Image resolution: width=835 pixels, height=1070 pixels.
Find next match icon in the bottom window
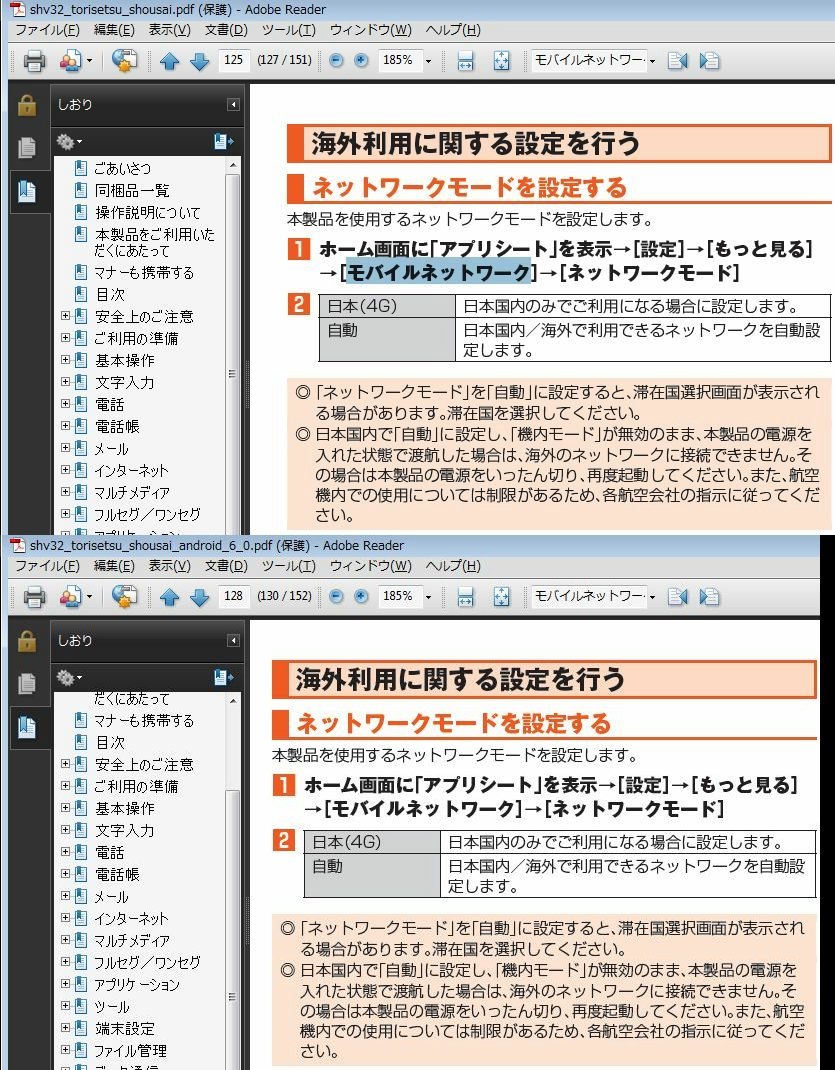[709, 597]
